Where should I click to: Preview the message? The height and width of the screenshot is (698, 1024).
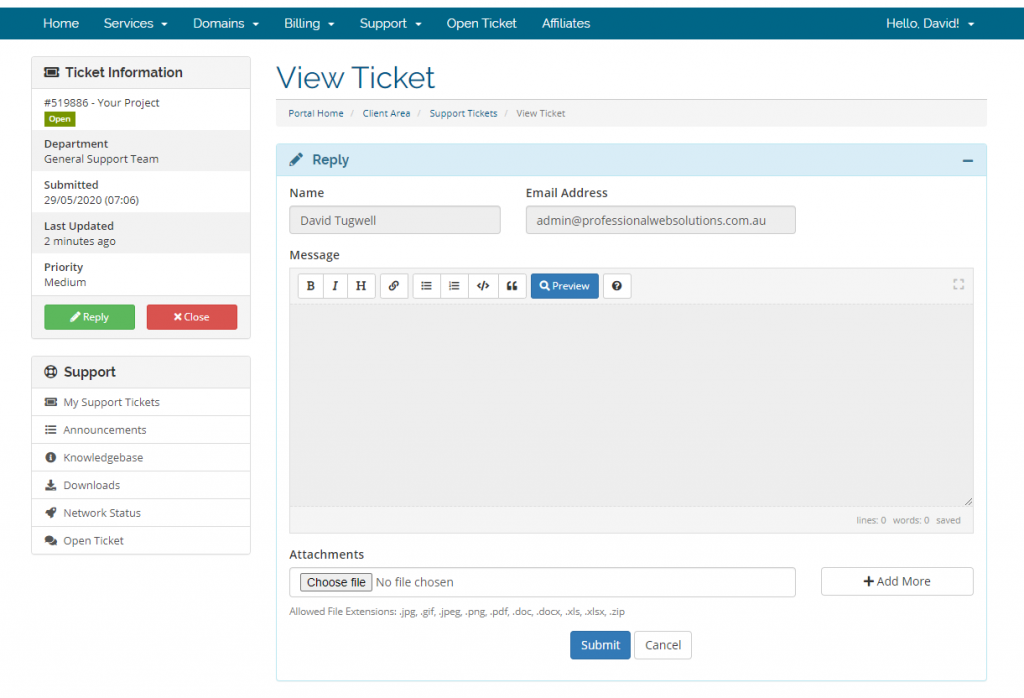click(x=564, y=286)
